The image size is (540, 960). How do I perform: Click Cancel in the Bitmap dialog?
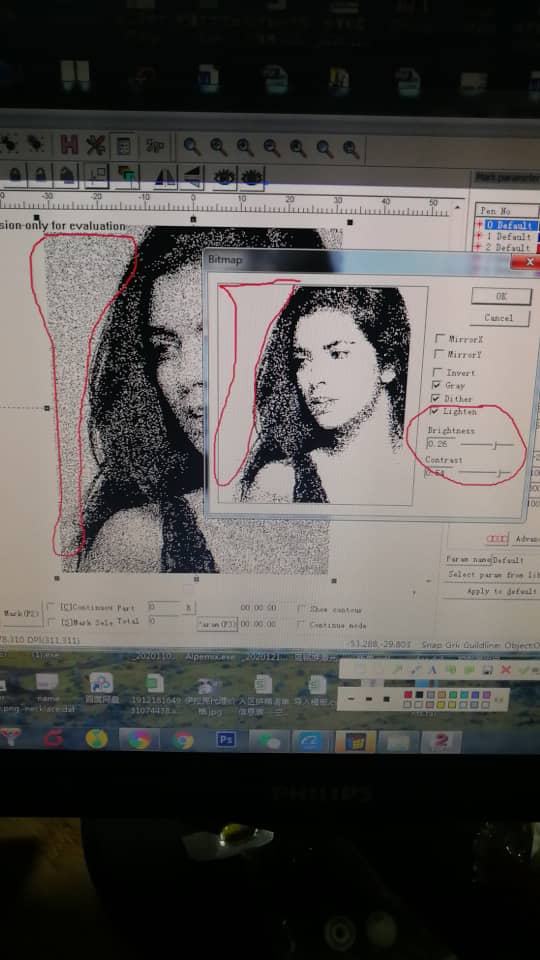499,318
